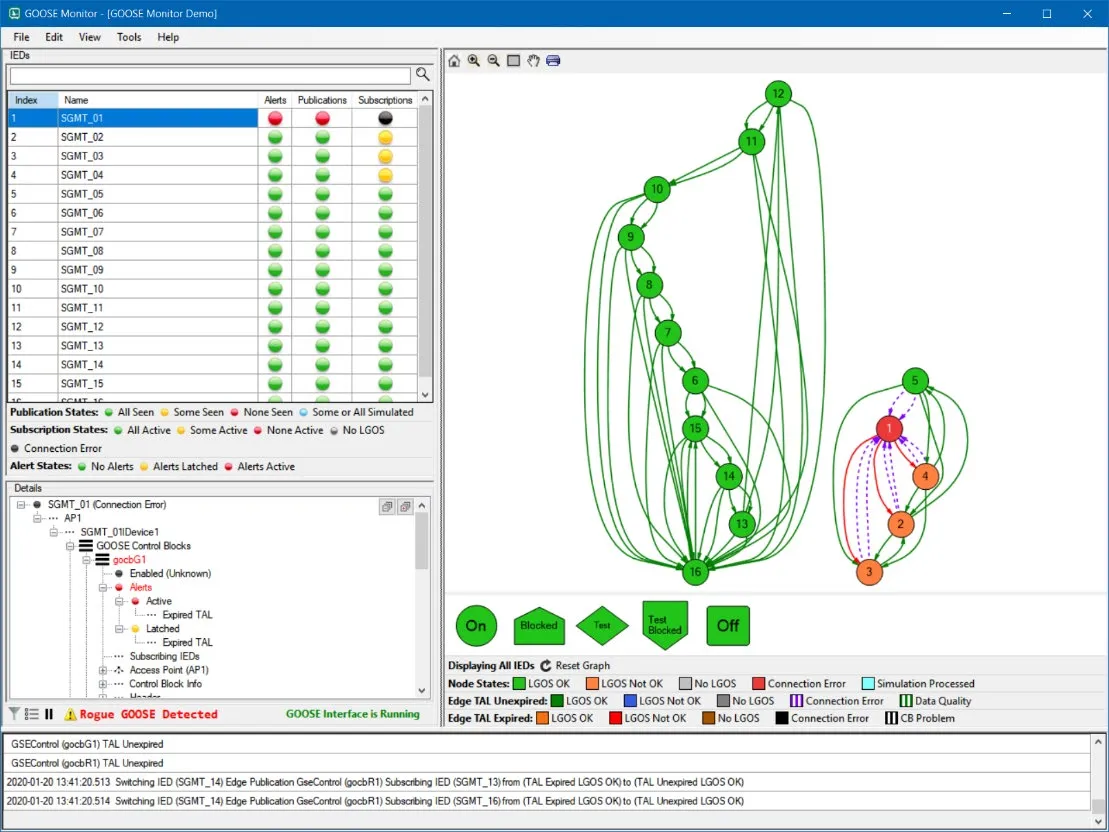Click the blue LGOS Not OK edge swatch
This screenshot has width=1109, height=832.
[x=631, y=701]
